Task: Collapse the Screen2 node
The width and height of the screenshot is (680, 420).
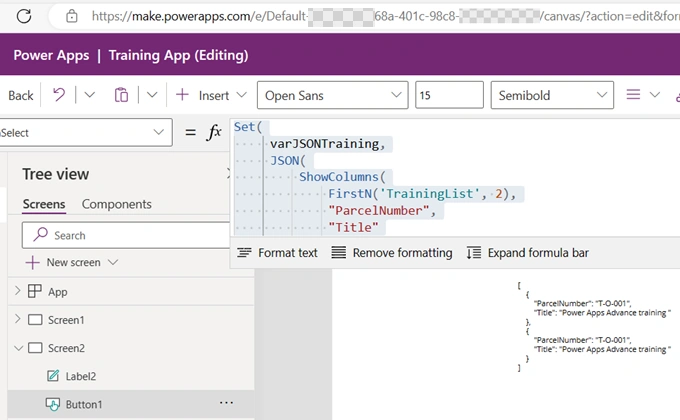Action: [18, 348]
